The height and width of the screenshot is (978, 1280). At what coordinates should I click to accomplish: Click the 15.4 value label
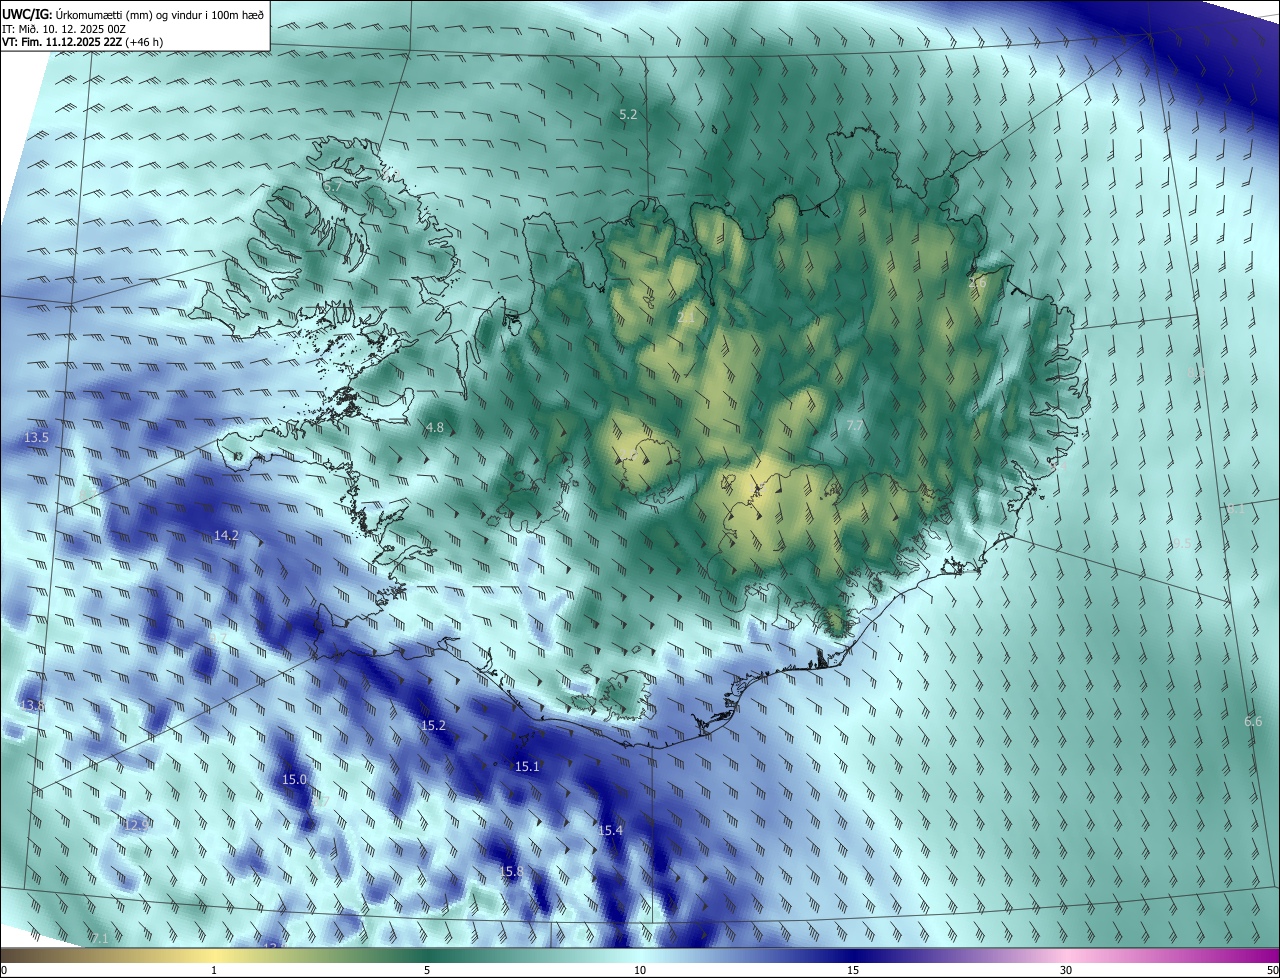[x=610, y=830]
